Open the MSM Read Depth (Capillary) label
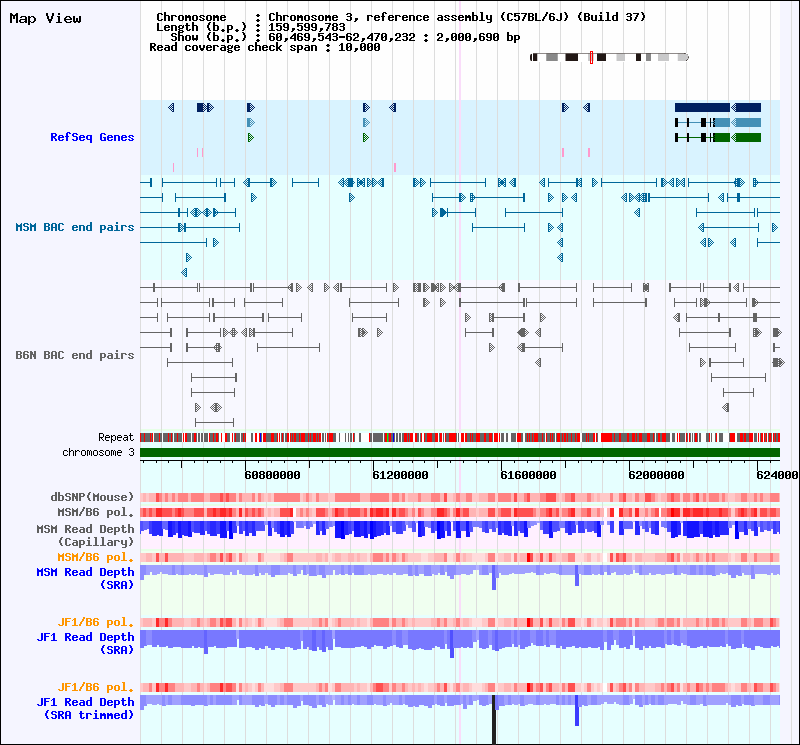The width and height of the screenshot is (800, 745). pos(85,535)
